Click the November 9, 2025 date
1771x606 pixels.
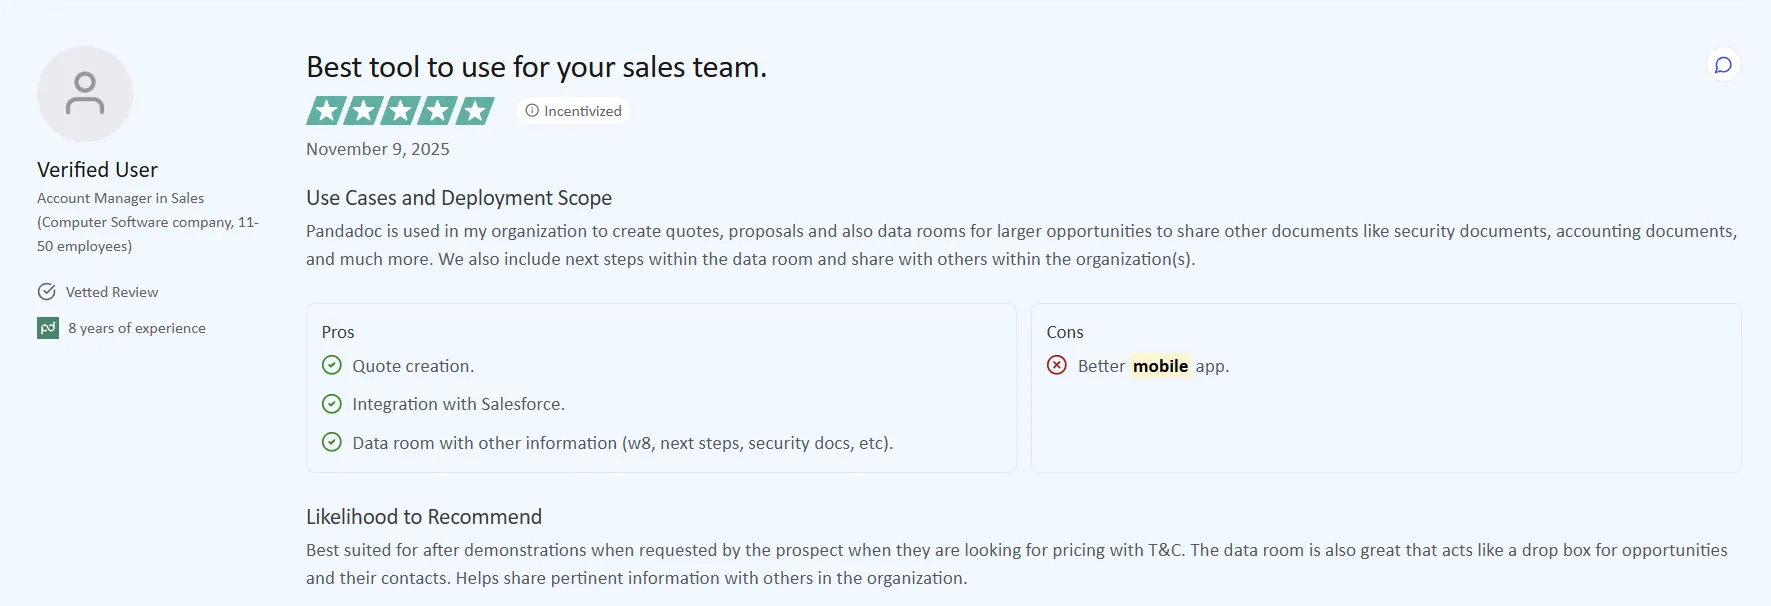coord(378,149)
